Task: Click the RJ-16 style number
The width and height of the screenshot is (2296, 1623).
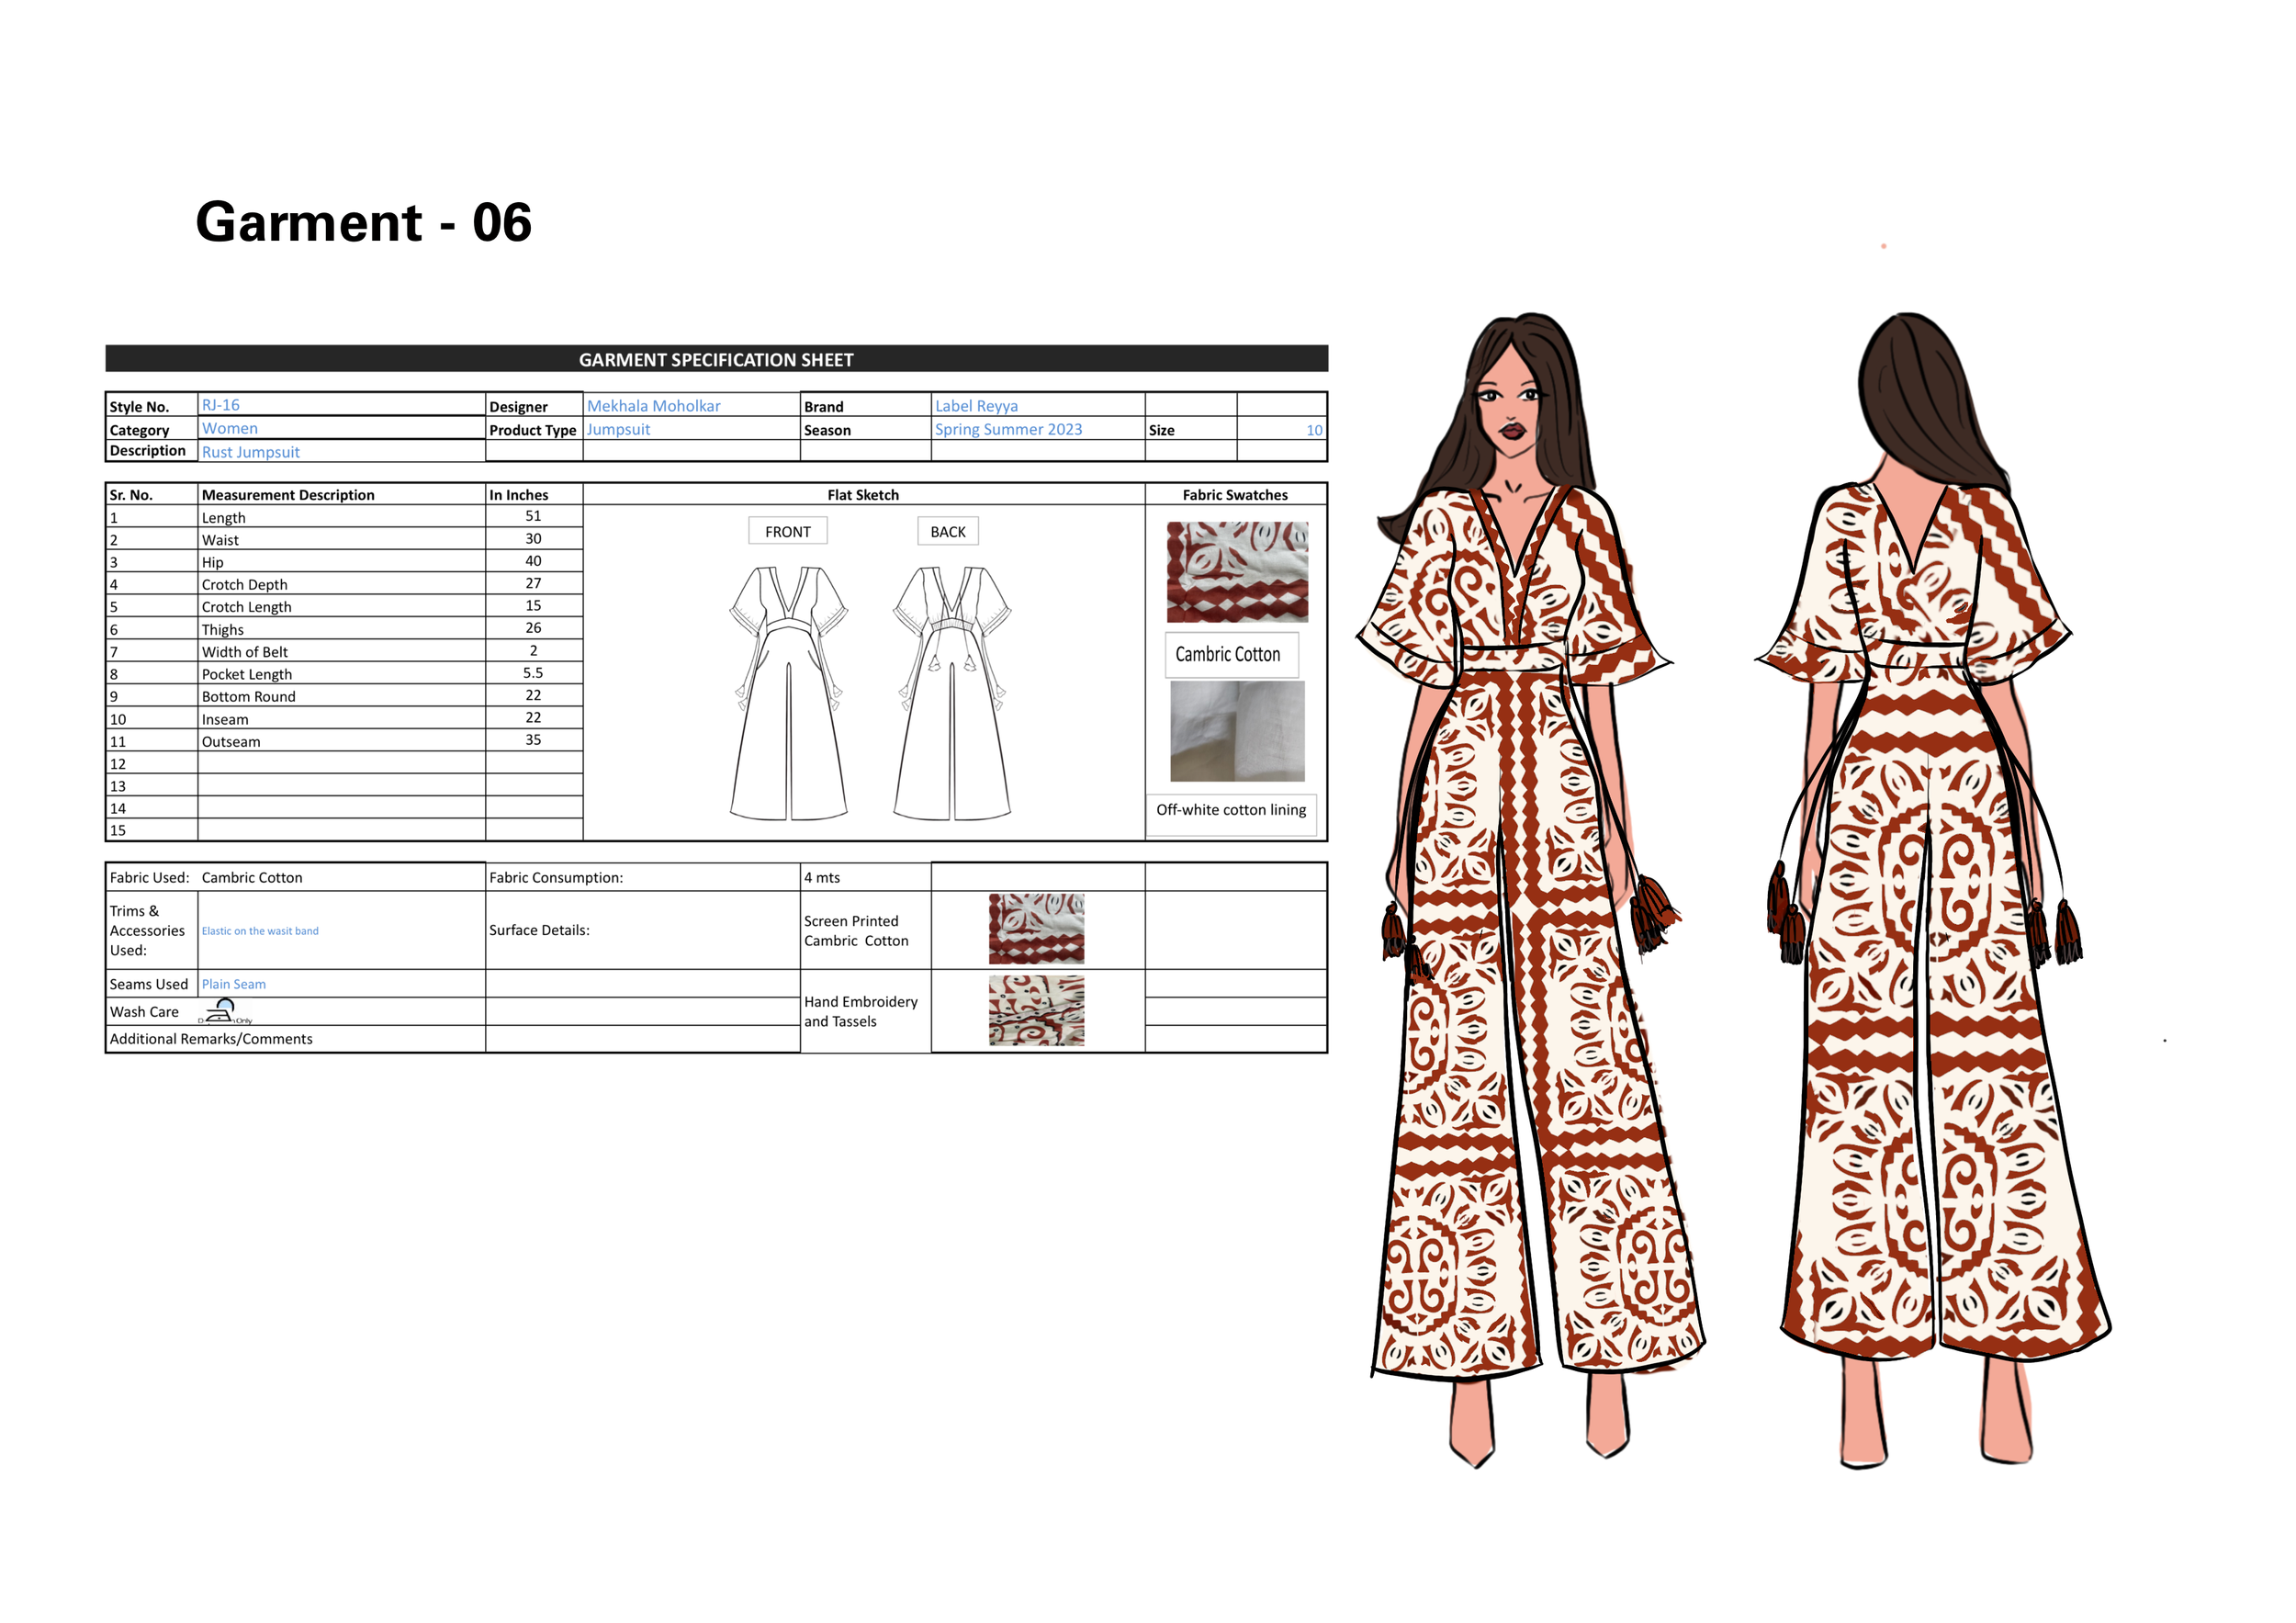Action: (220, 404)
